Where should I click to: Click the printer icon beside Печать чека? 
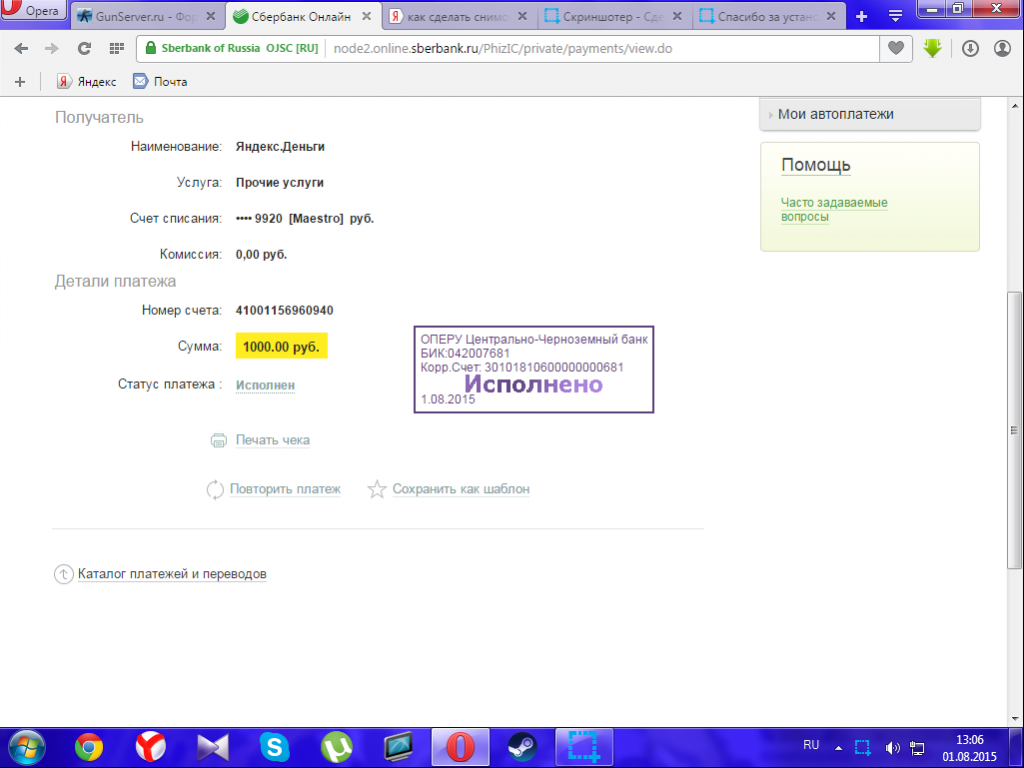coord(219,440)
